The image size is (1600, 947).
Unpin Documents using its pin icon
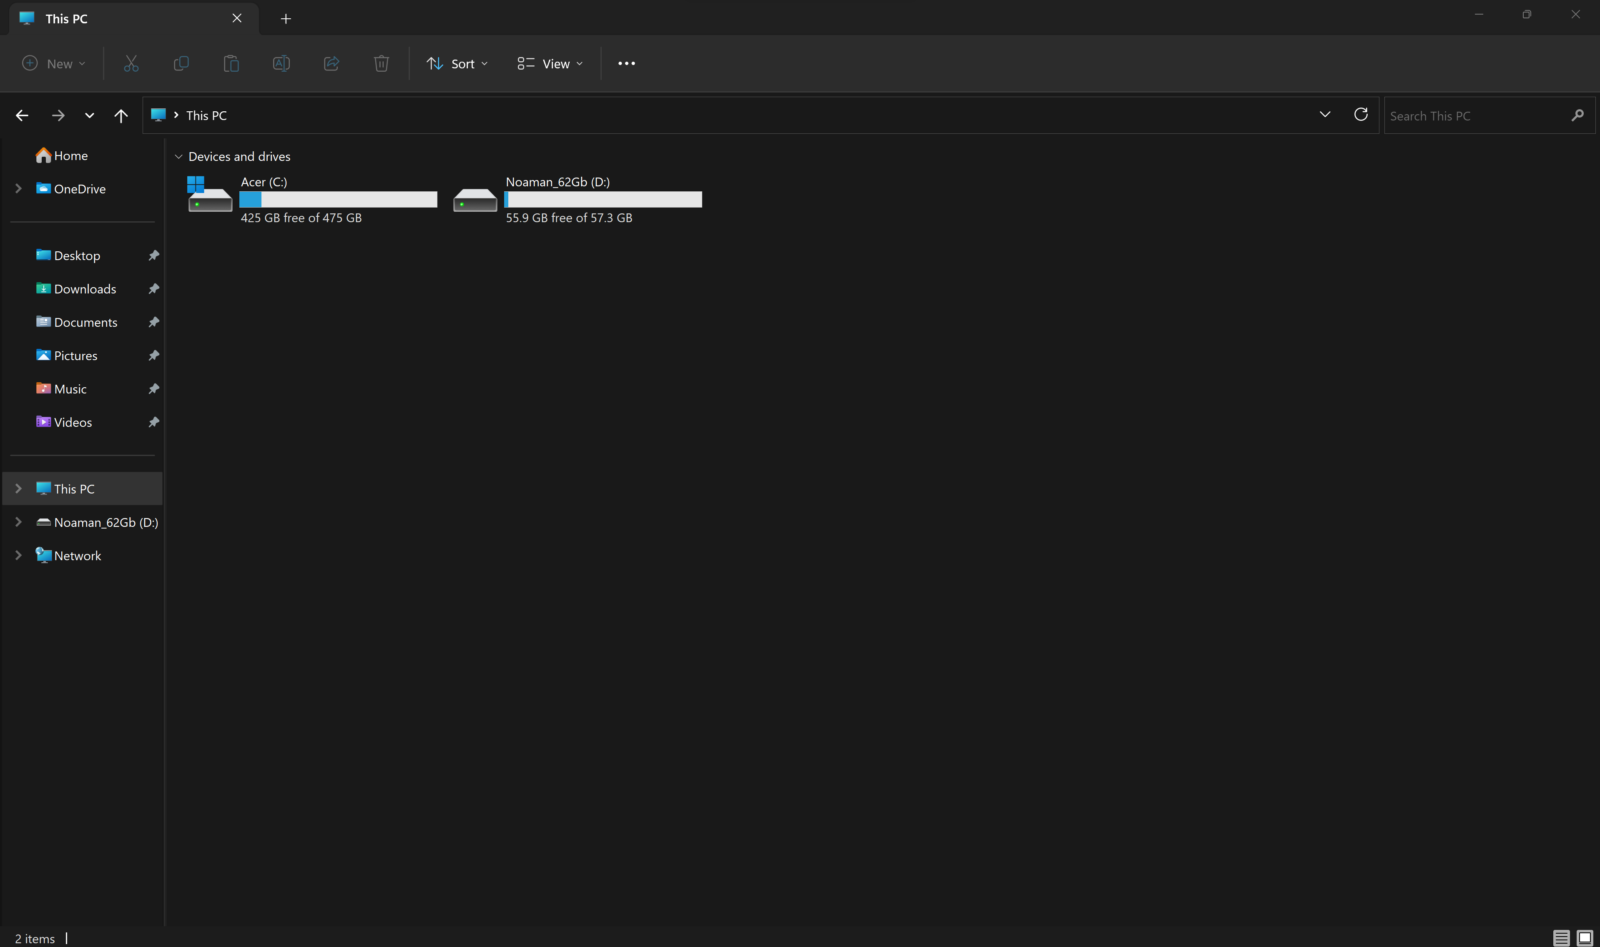[153, 322]
